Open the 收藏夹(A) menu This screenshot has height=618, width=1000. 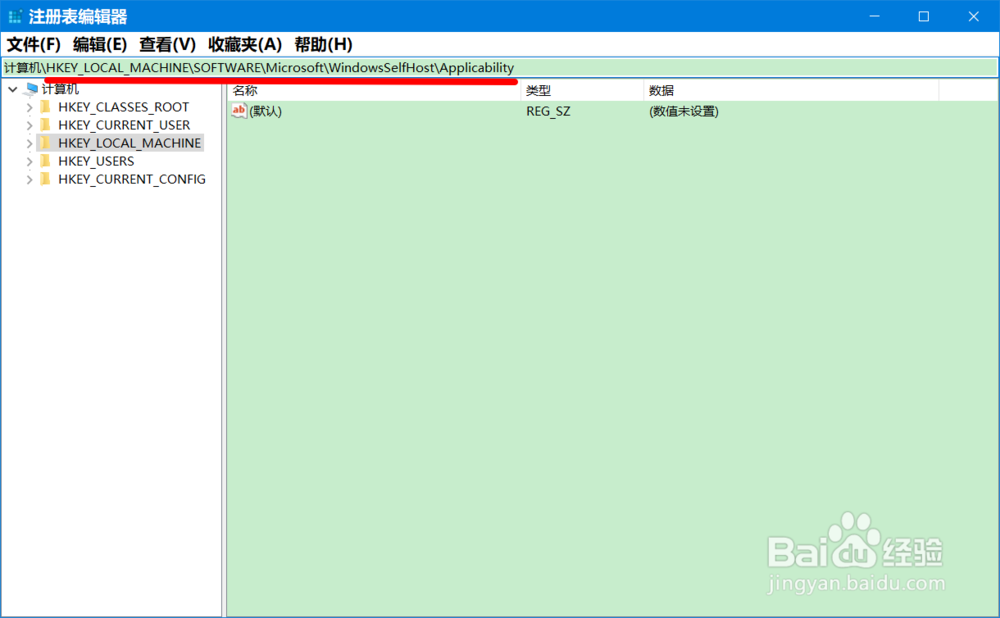pyautogui.click(x=245, y=45)
